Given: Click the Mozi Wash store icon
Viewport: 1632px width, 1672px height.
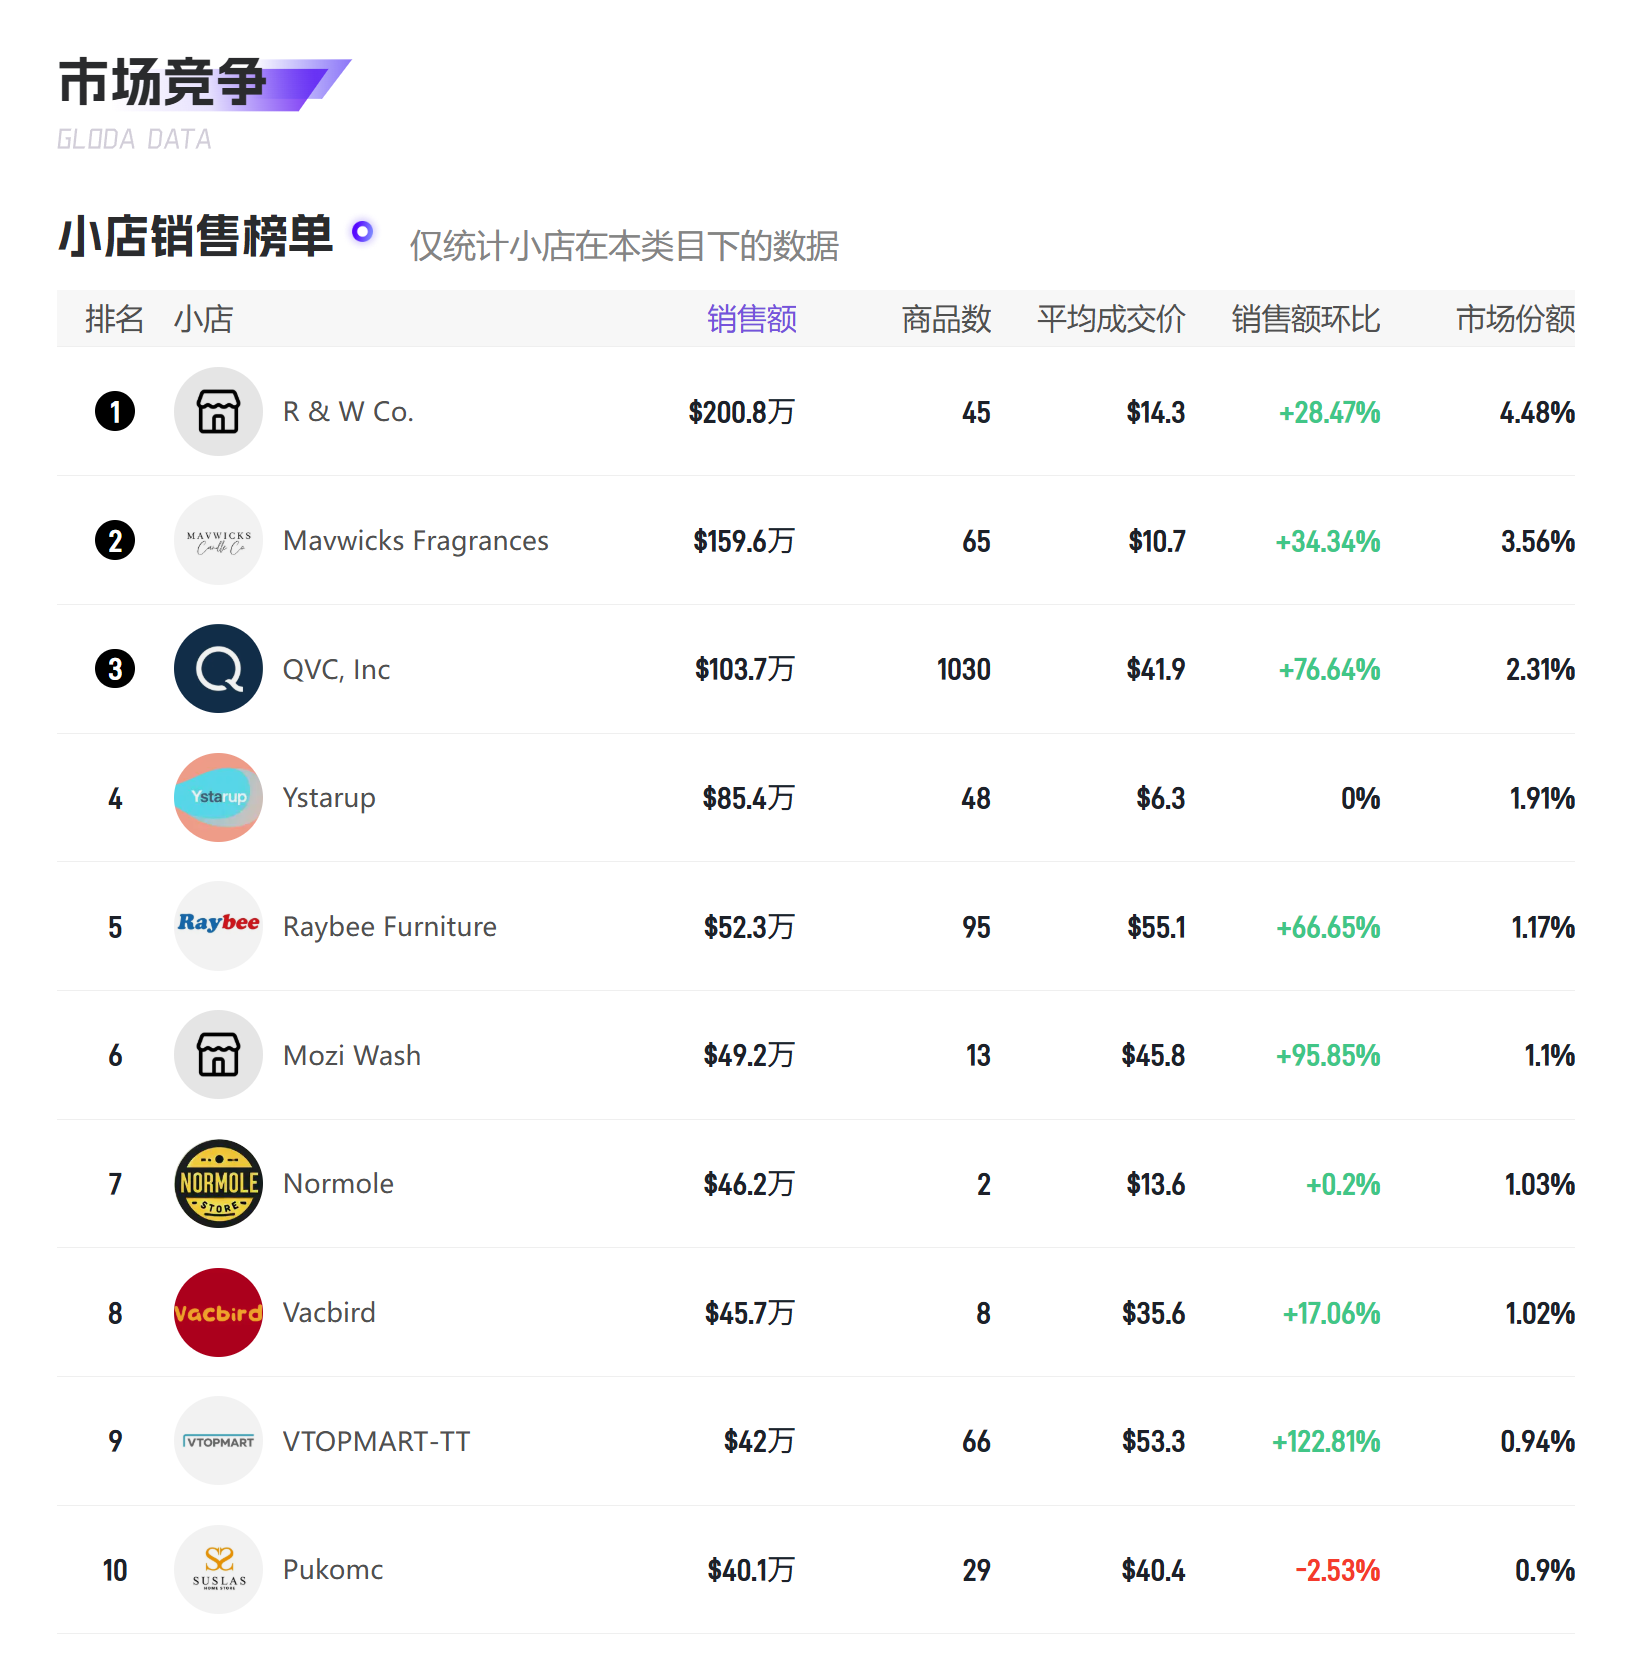Looking at the screenshot, I should click(218, 1055).
